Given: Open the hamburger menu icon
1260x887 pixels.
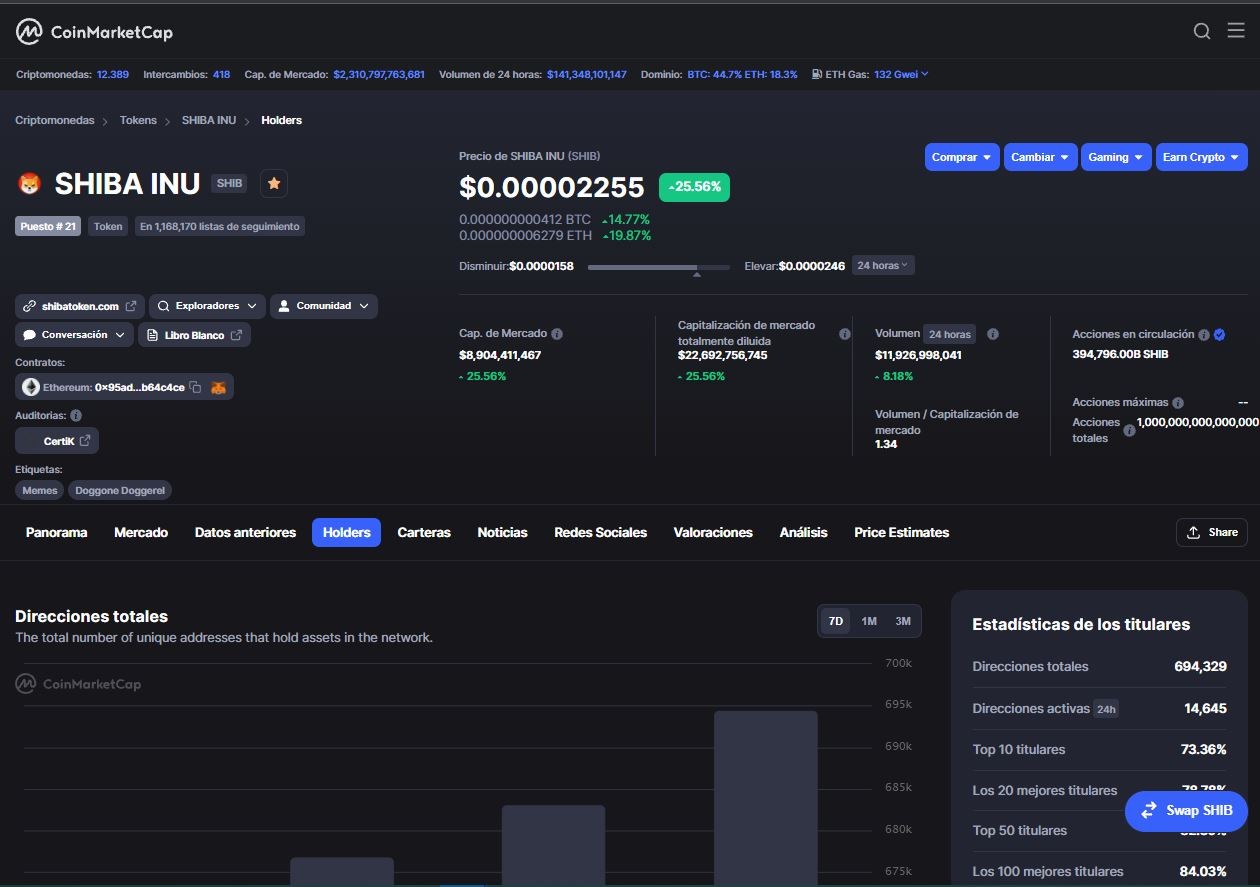Looking at the screenshot, I should click(1236, 31).
